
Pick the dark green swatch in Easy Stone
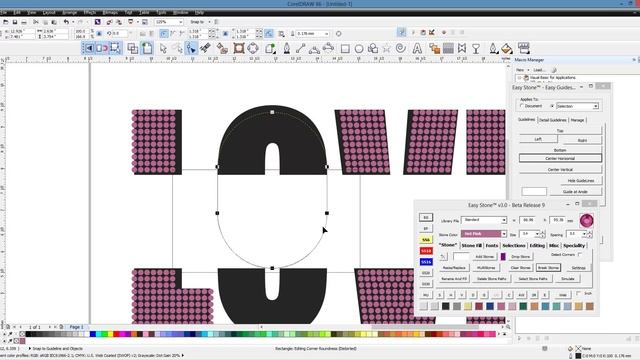point(523,306)
